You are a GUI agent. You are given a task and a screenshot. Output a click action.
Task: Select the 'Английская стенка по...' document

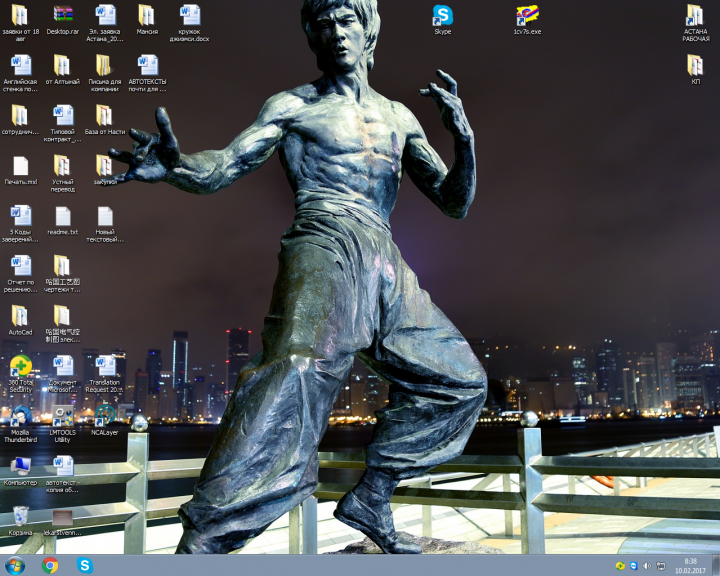[20, 73]
